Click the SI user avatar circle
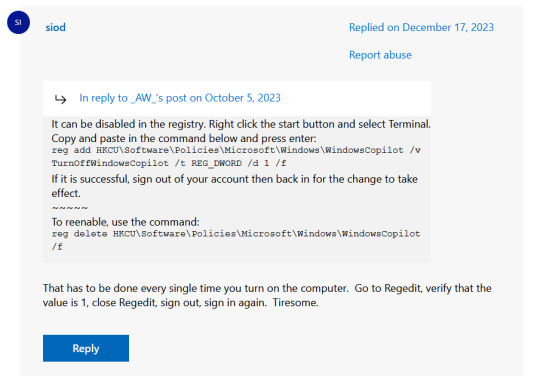 coord(18,22)
